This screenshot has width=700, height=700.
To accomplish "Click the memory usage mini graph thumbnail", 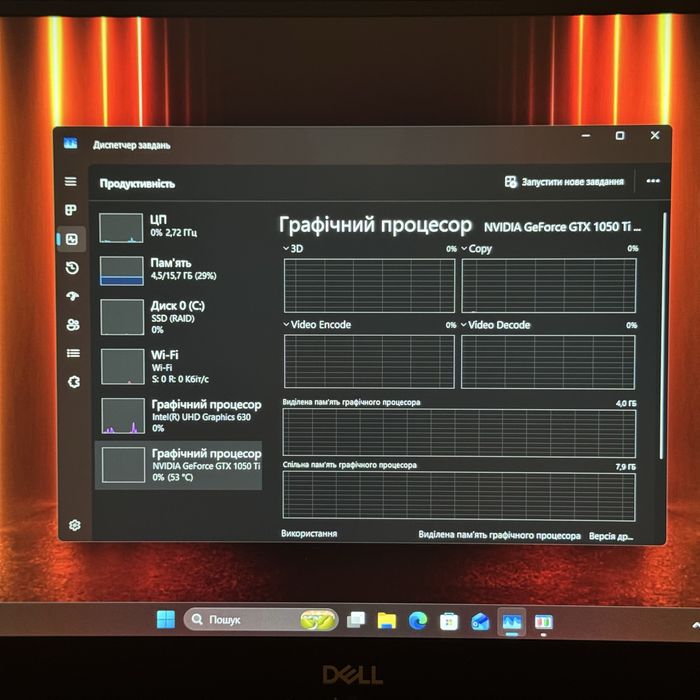I will [121, 271].
